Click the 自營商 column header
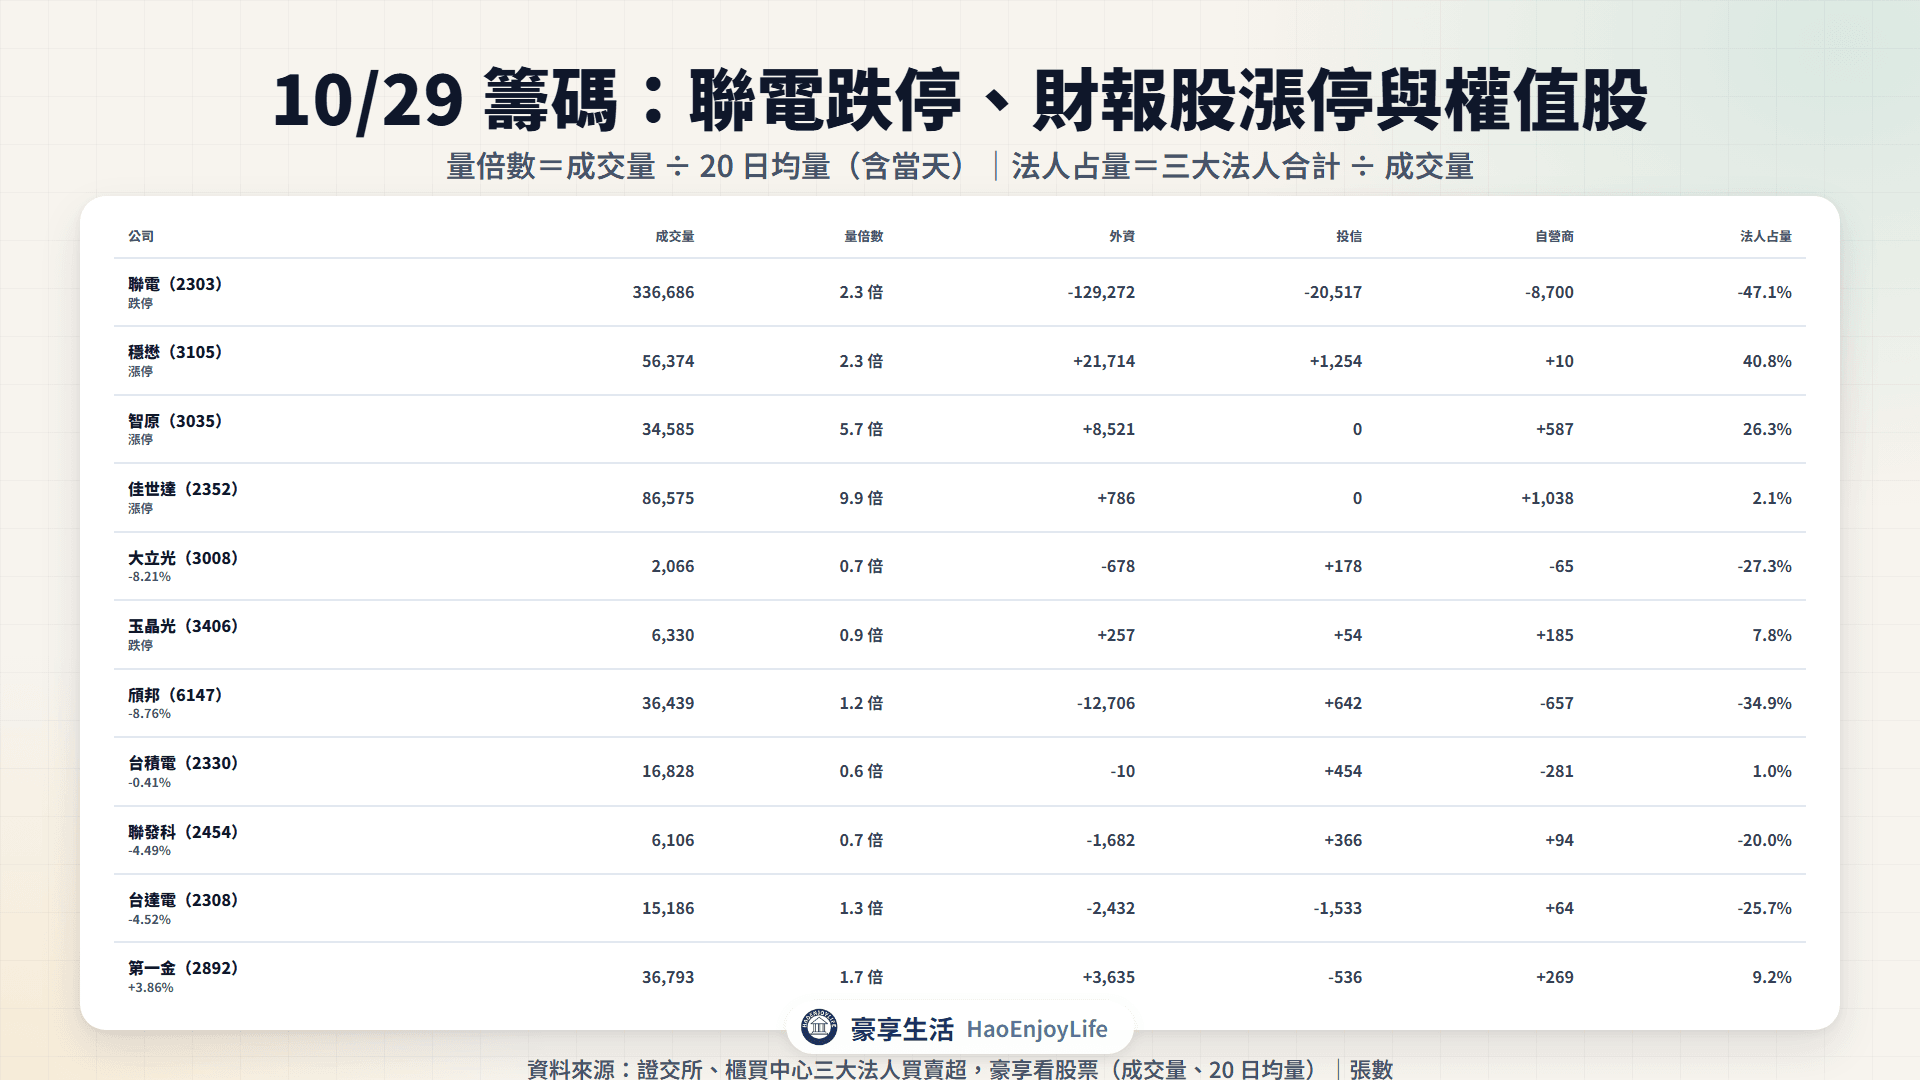The image size is (1920, 1080). coord(1555,236)
